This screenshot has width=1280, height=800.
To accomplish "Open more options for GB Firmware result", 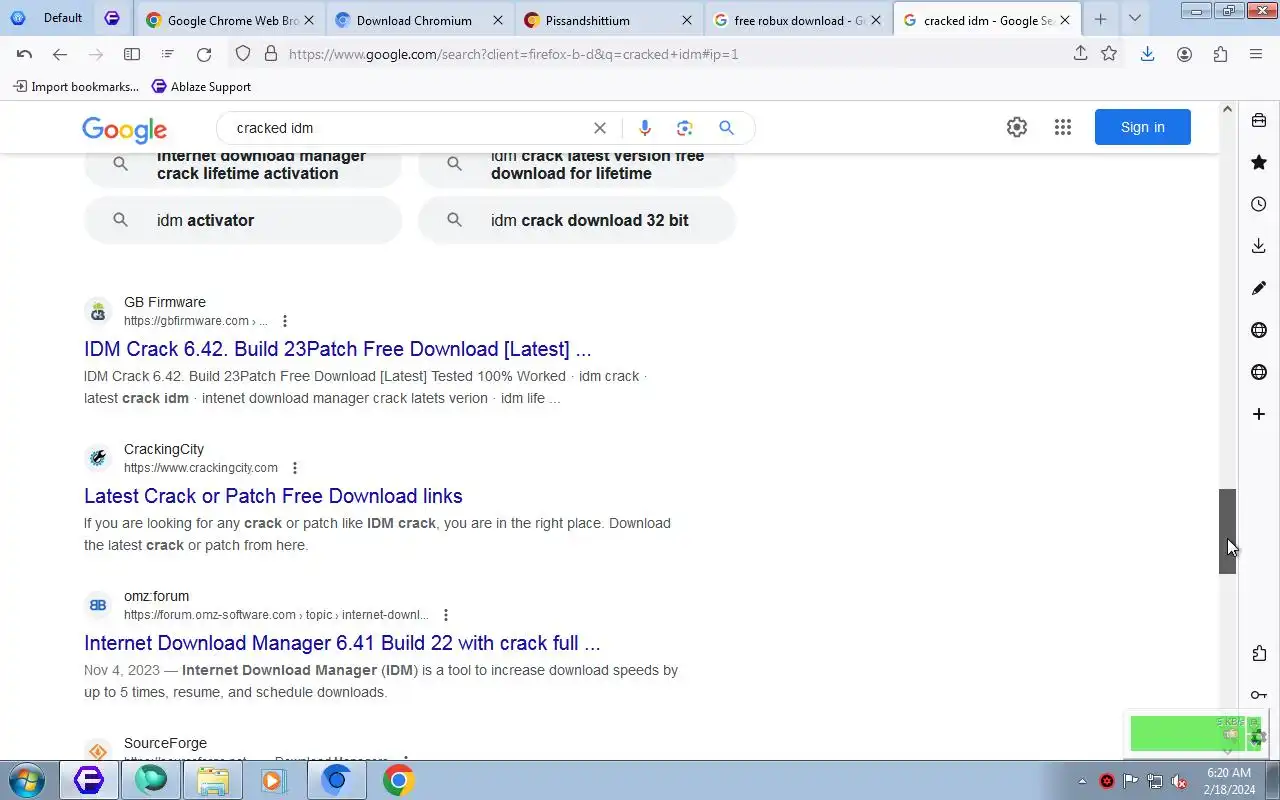I will click(285, 321).
